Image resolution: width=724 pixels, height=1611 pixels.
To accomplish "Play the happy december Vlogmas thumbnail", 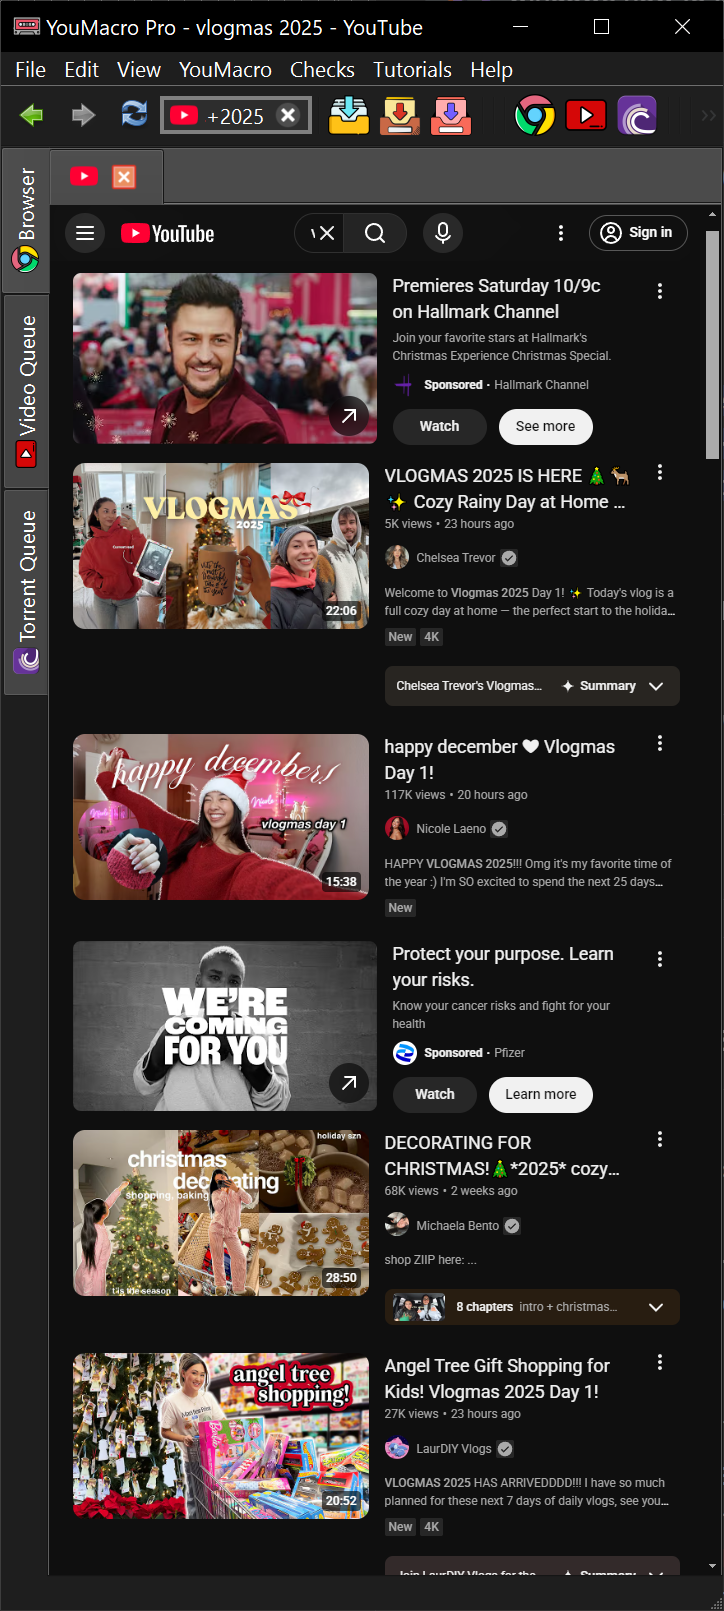I will tap(221, 817).
